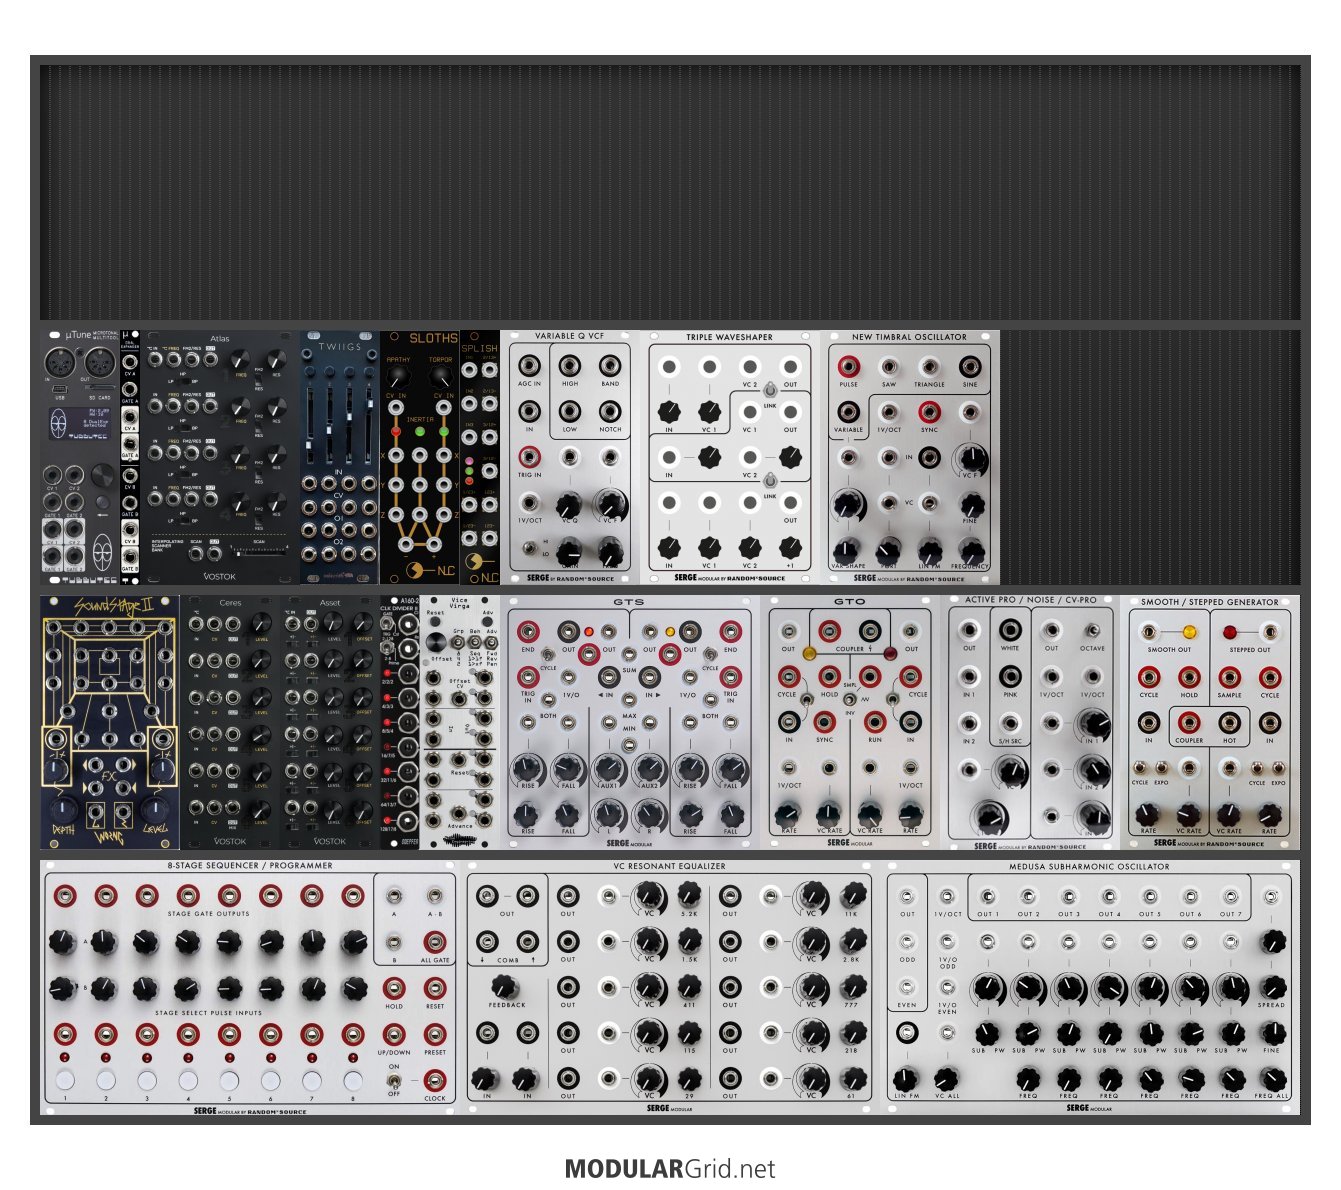This screenshot has height=1190, width=1341.
Task: Click the STEPPED OUT jack on Smooth/Stepped Generator
Action: pos(1269,632)
